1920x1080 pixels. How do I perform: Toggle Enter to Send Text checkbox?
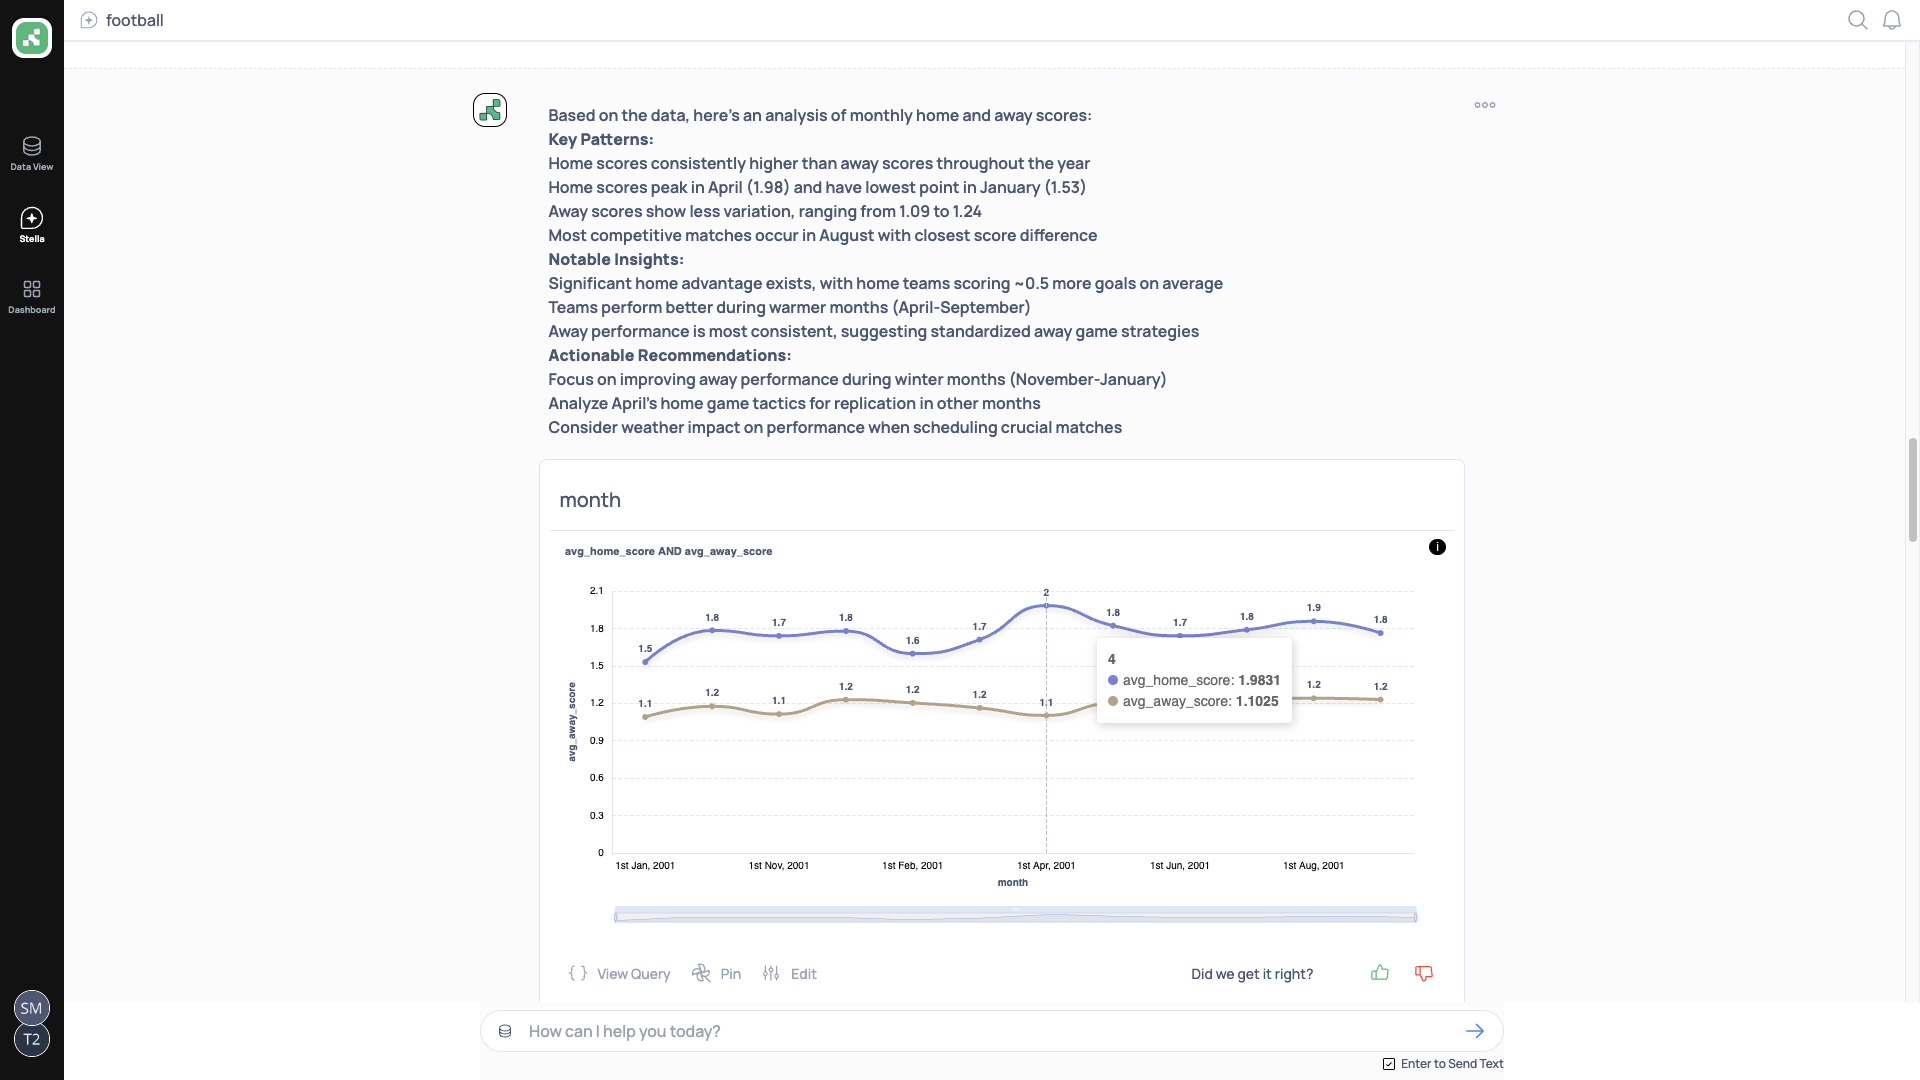click(x=1389, y=1064)
